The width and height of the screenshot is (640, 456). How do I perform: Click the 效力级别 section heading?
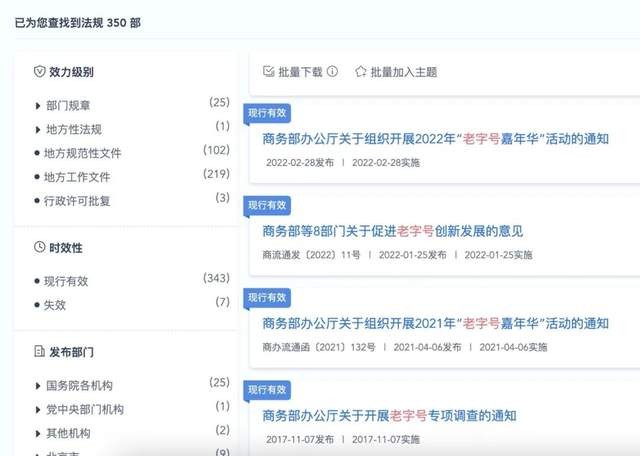pos(71,72)
